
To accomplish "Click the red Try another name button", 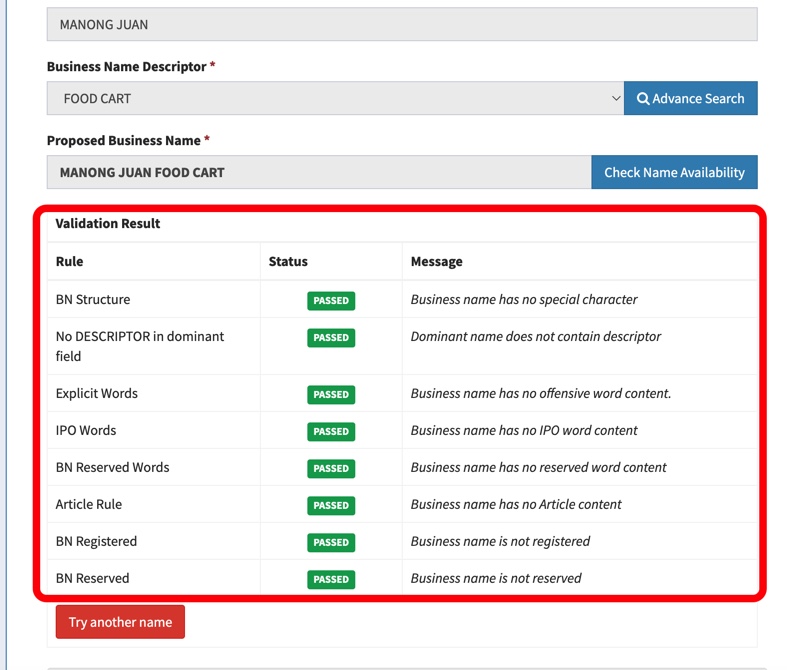I will [x=120, y=622].
